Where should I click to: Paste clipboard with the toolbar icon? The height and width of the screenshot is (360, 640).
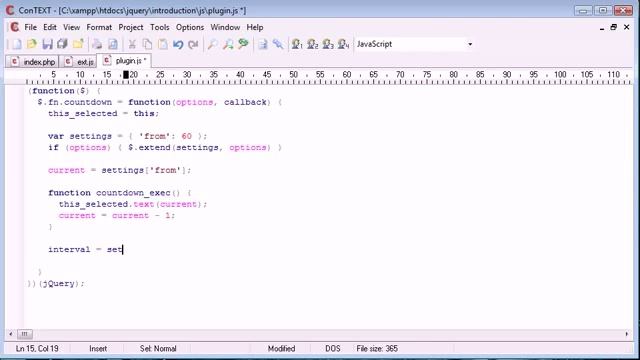click(162, 44)
